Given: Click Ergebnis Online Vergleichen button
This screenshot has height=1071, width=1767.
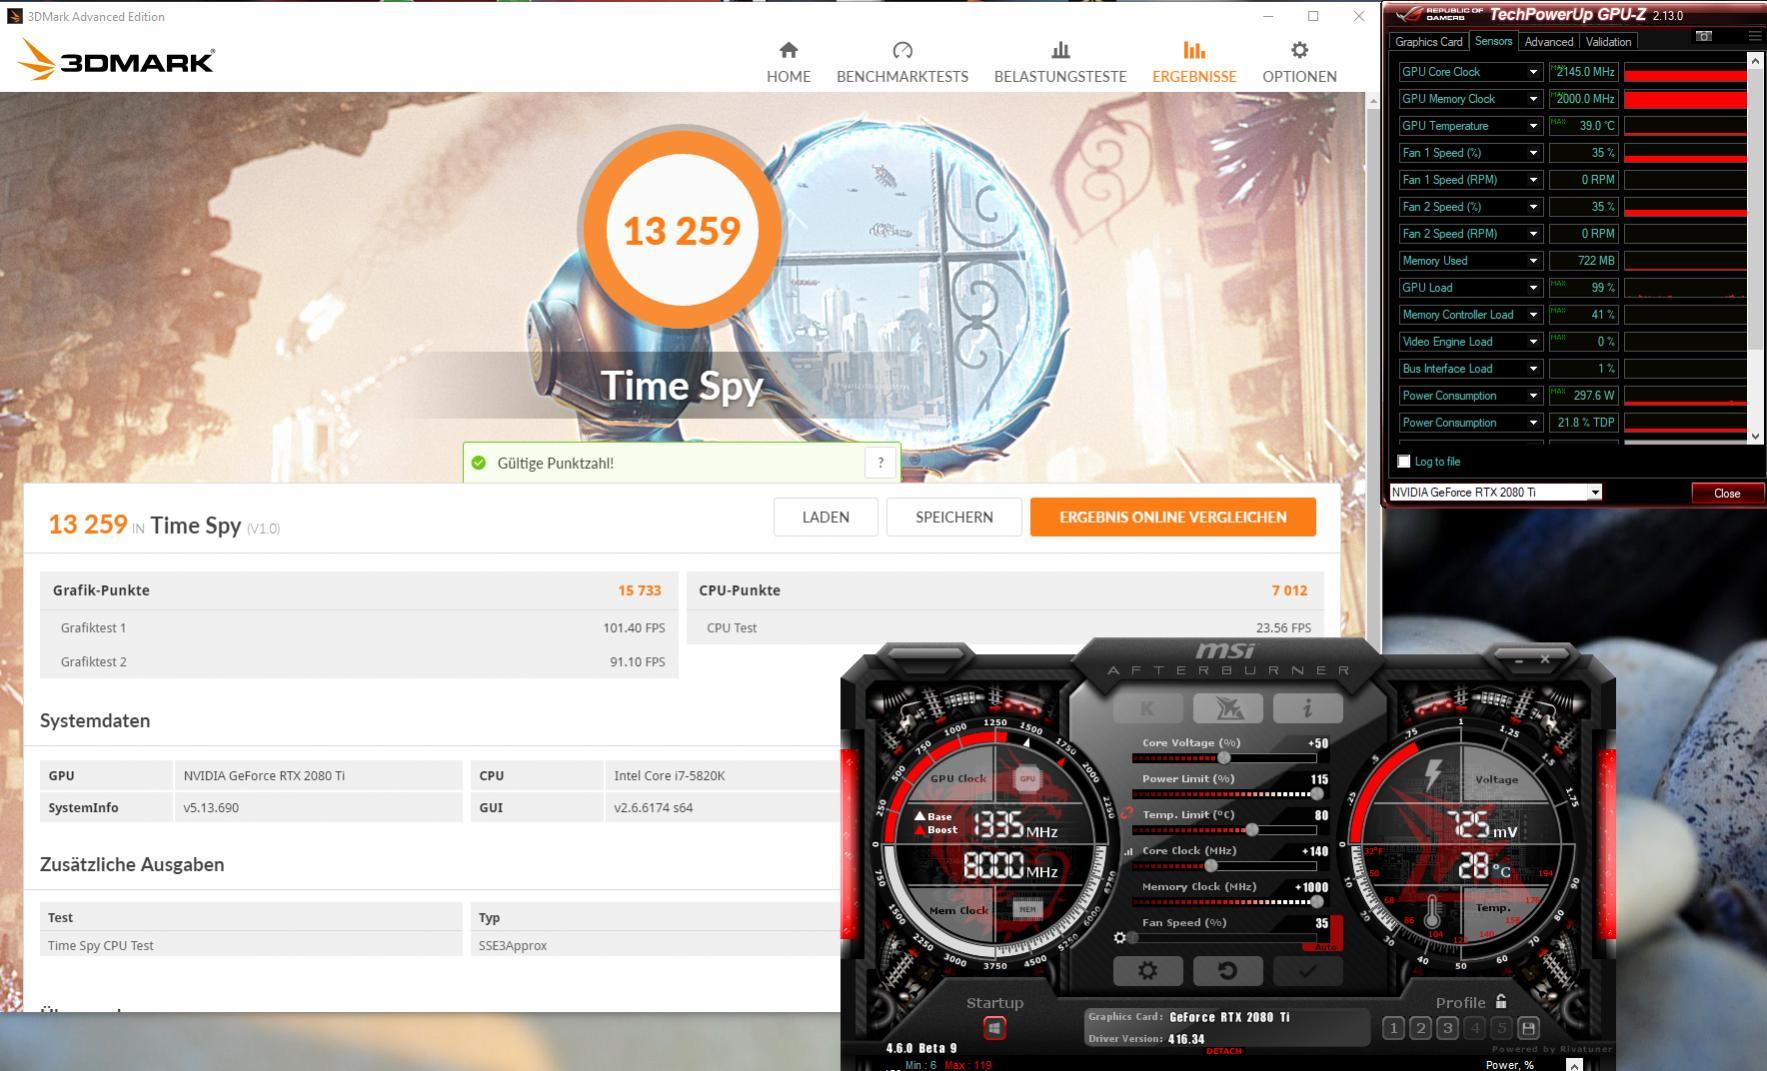Looking at the screenshot, I should pos(1173,517).
